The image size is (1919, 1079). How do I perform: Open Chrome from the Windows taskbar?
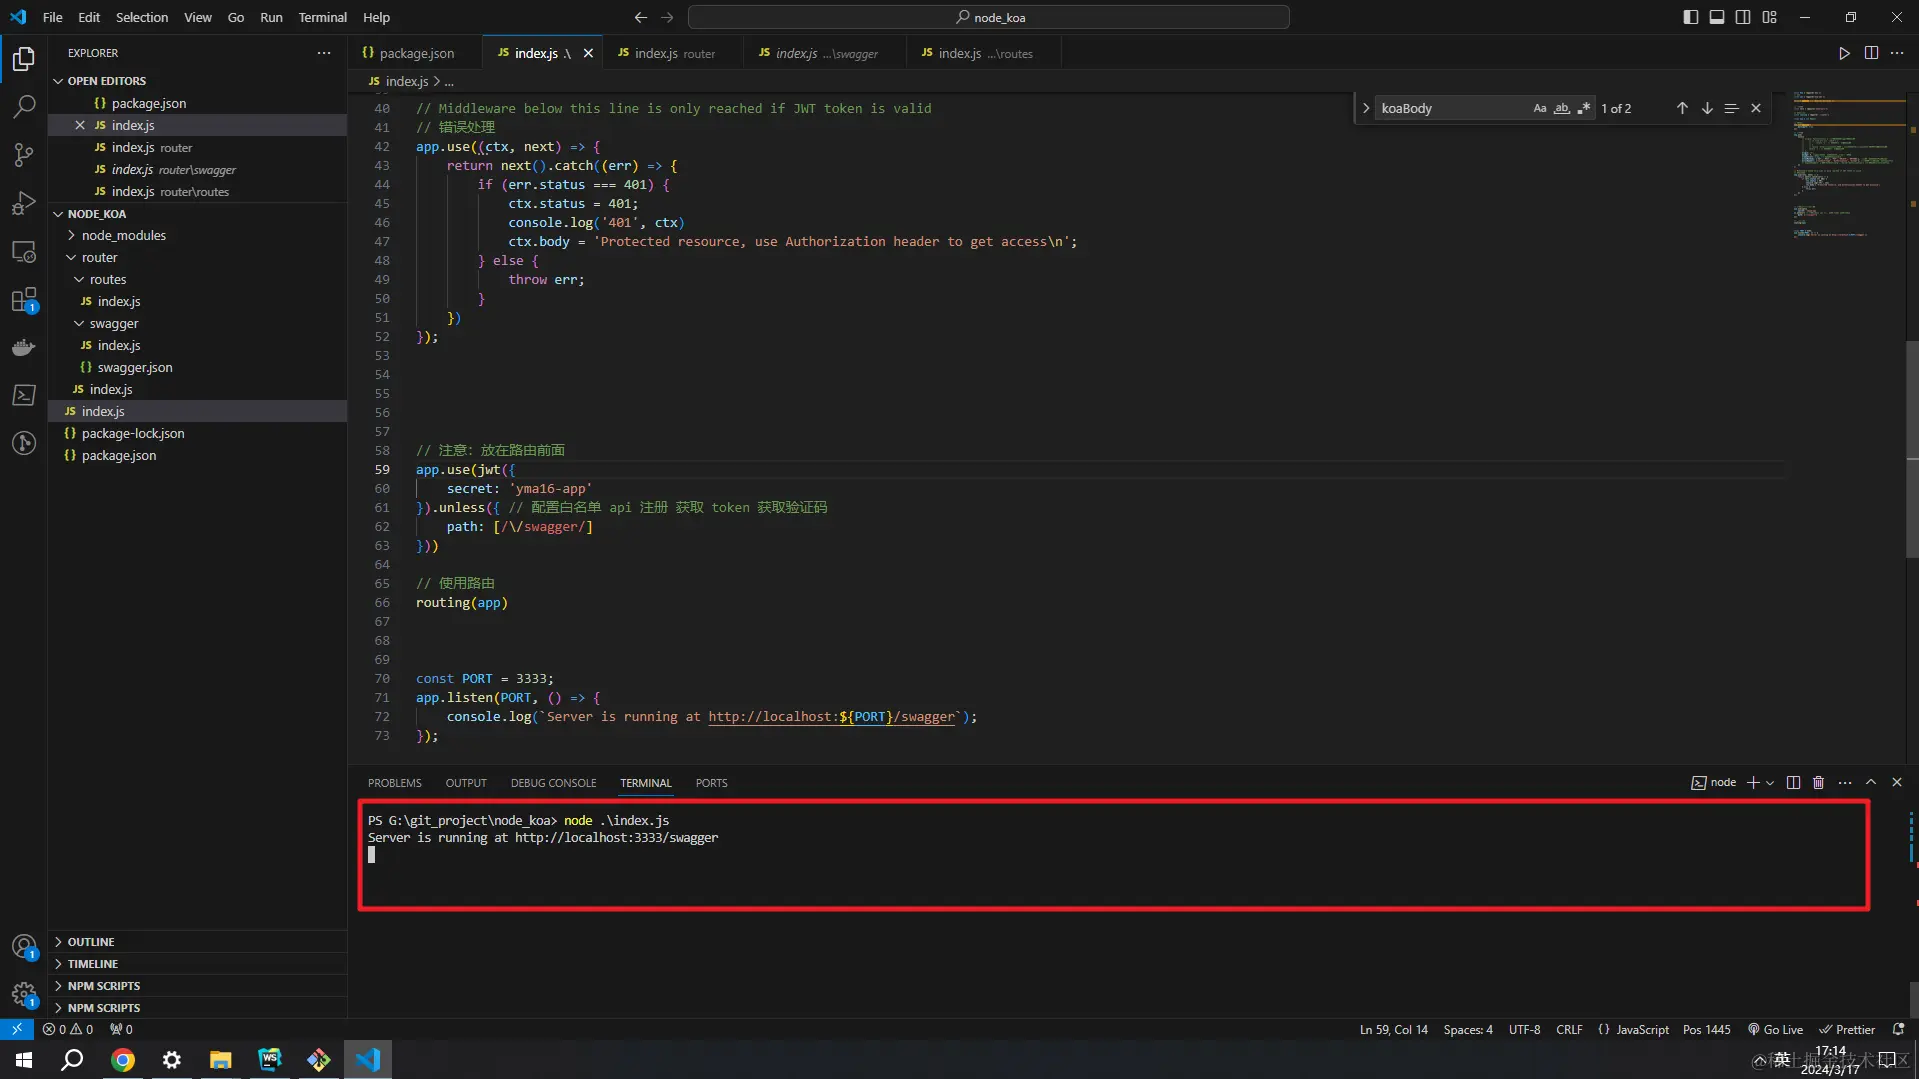click(x=123, y=1060)
